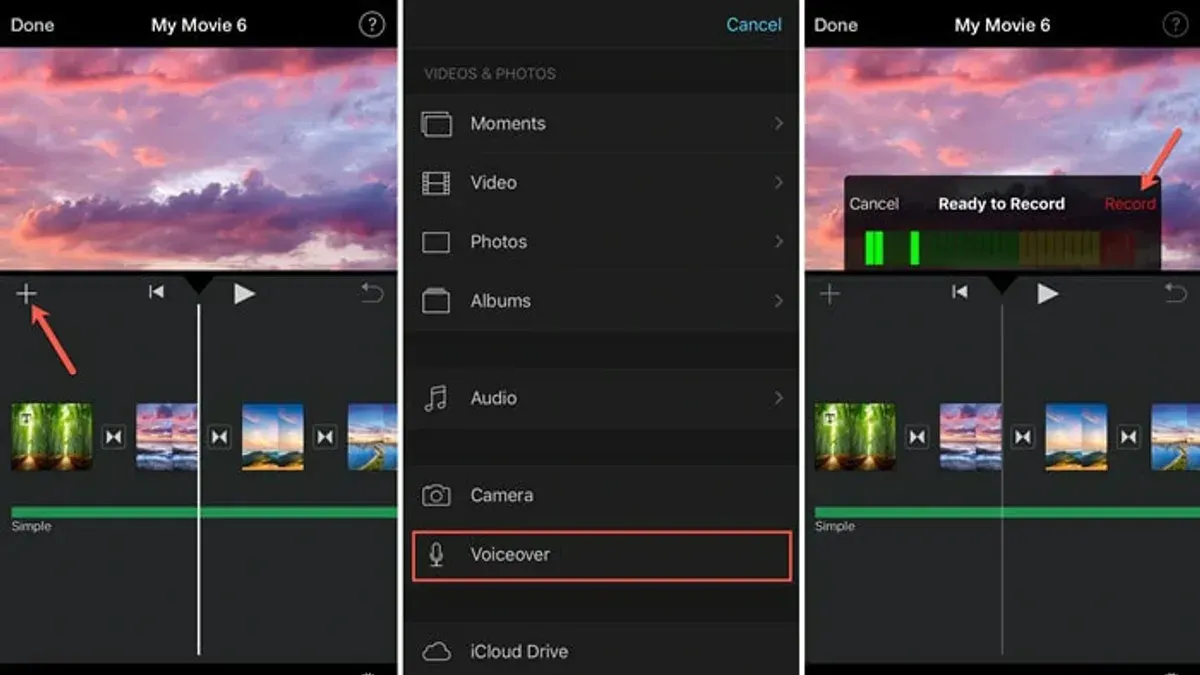Open the Audio category
Image resolution: width=1200 pixels, height=675 pixels.
(x=600, y=398)
